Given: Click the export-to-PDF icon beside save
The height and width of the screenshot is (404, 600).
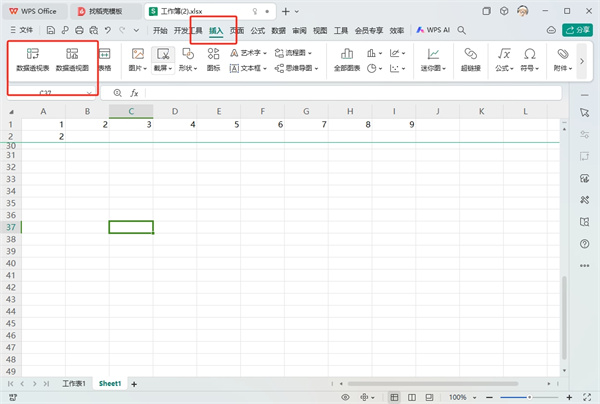Looking at the screenshot, I should point(65,30).
